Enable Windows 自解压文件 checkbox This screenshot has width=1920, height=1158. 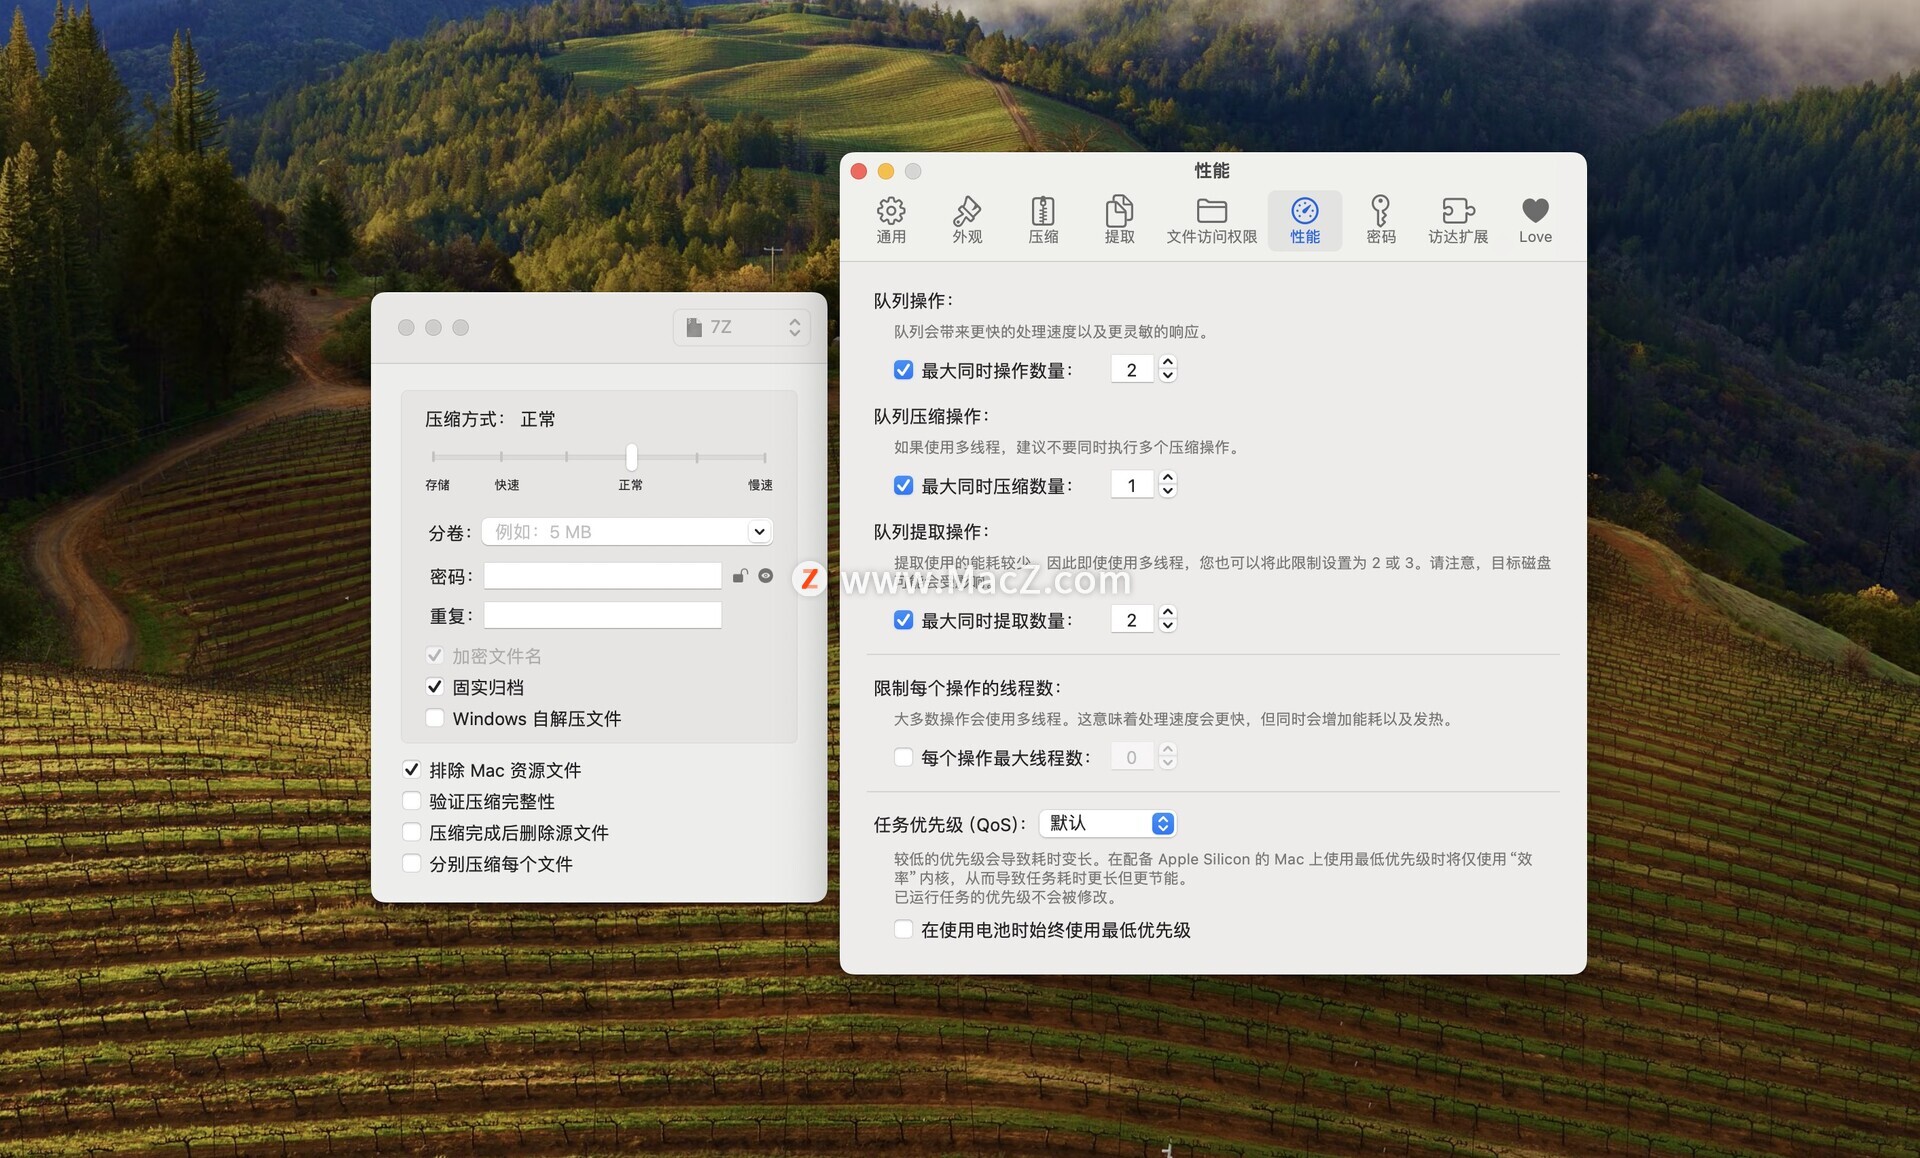435,718
